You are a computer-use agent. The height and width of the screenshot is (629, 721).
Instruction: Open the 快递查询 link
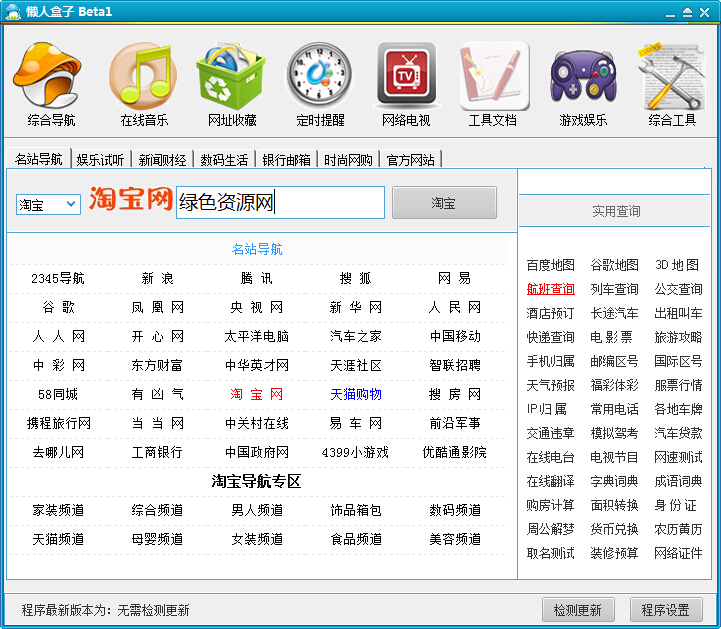click(550, 337)
